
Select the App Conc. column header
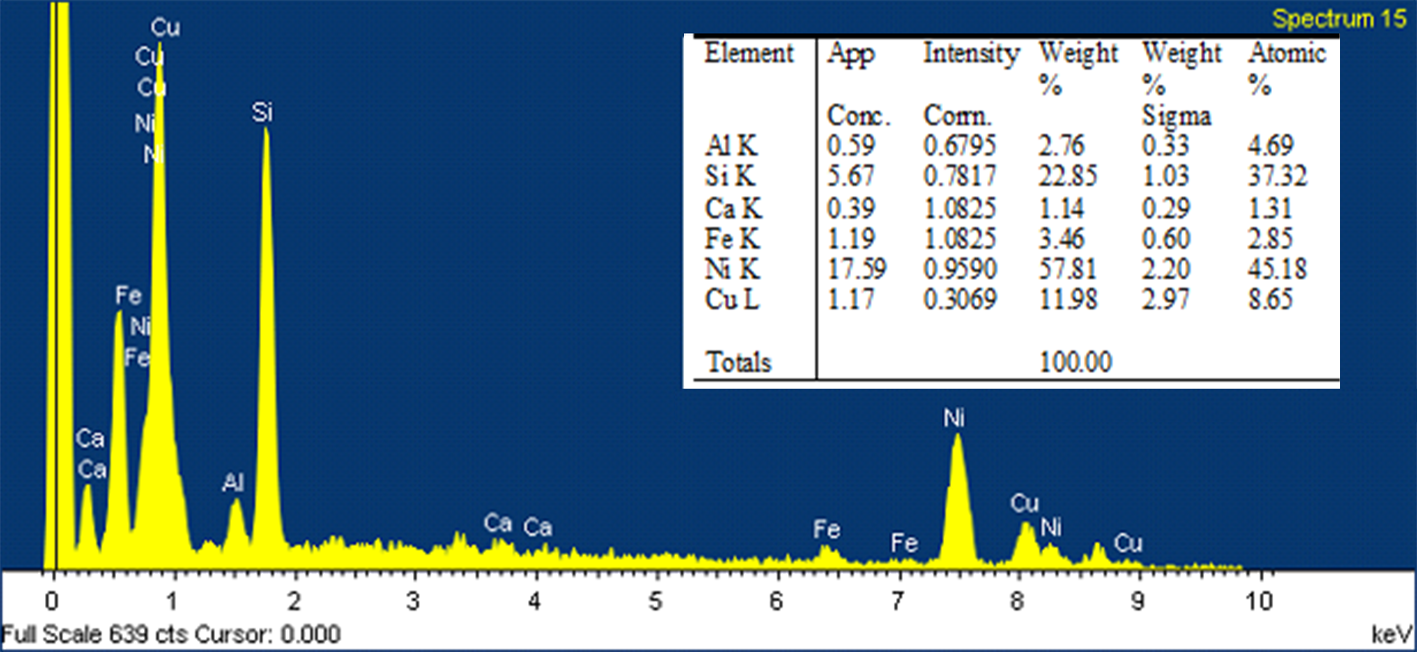[859, 85]
